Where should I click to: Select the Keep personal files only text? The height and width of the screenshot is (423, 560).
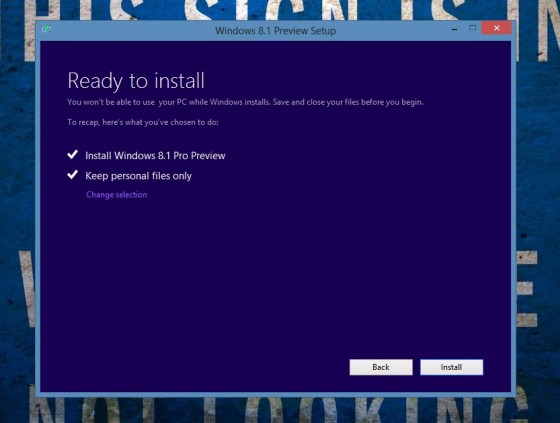point(138,176)
